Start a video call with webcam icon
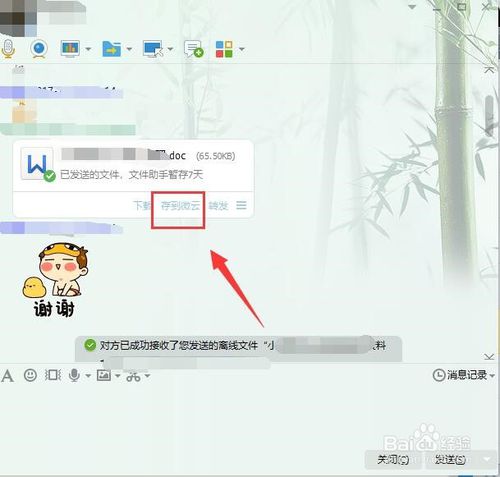 pos(39,49)
